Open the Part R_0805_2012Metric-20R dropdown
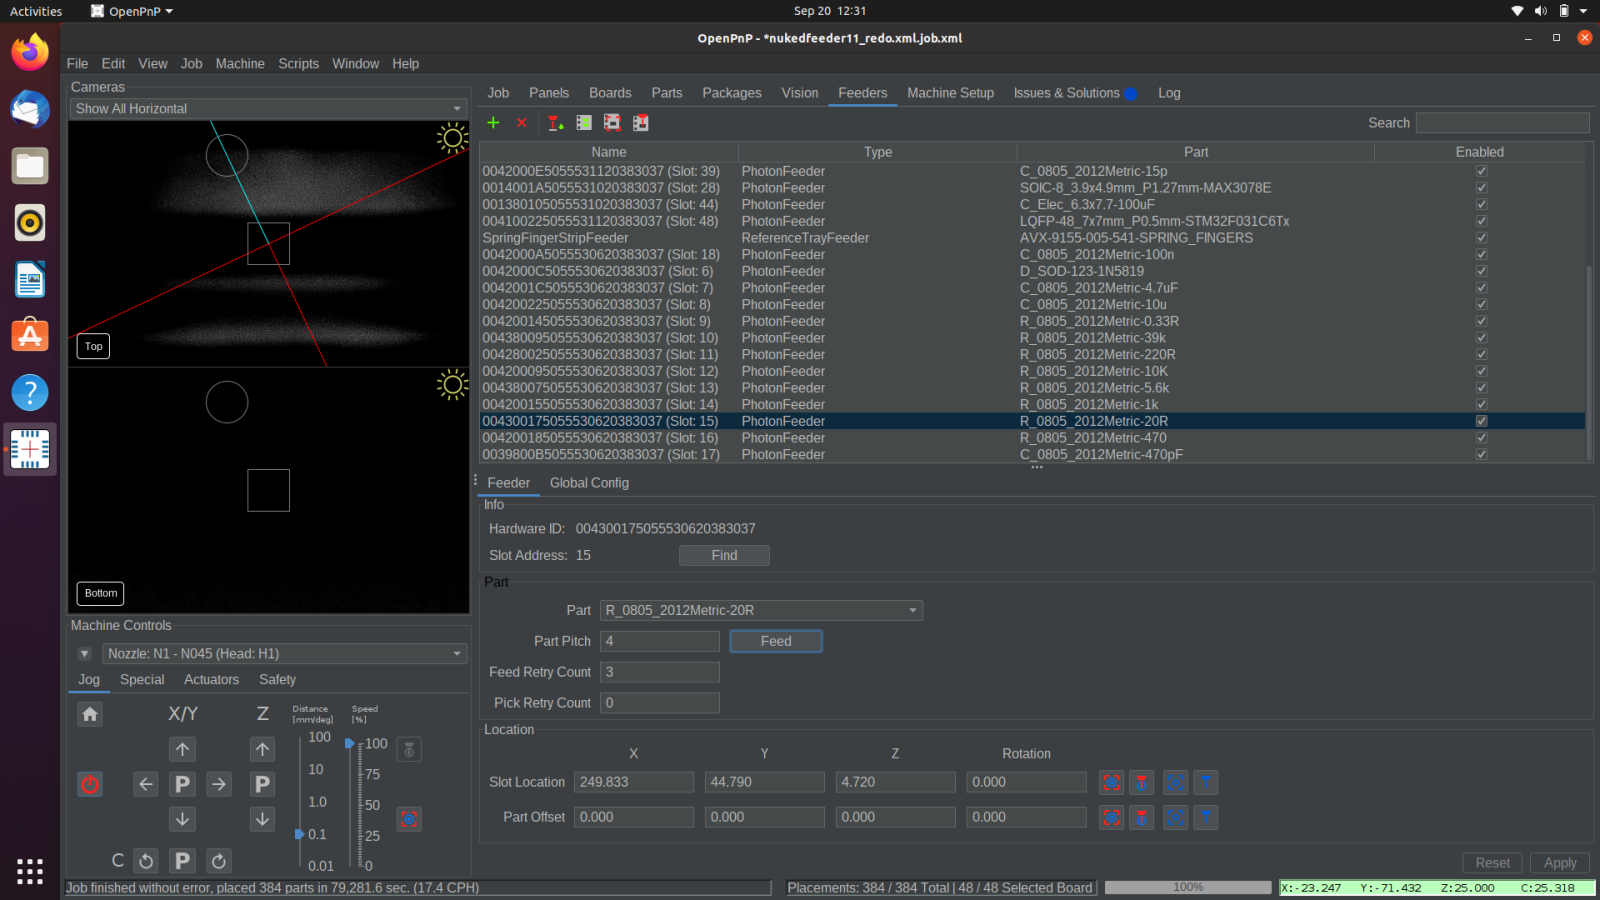 (760, 610)
